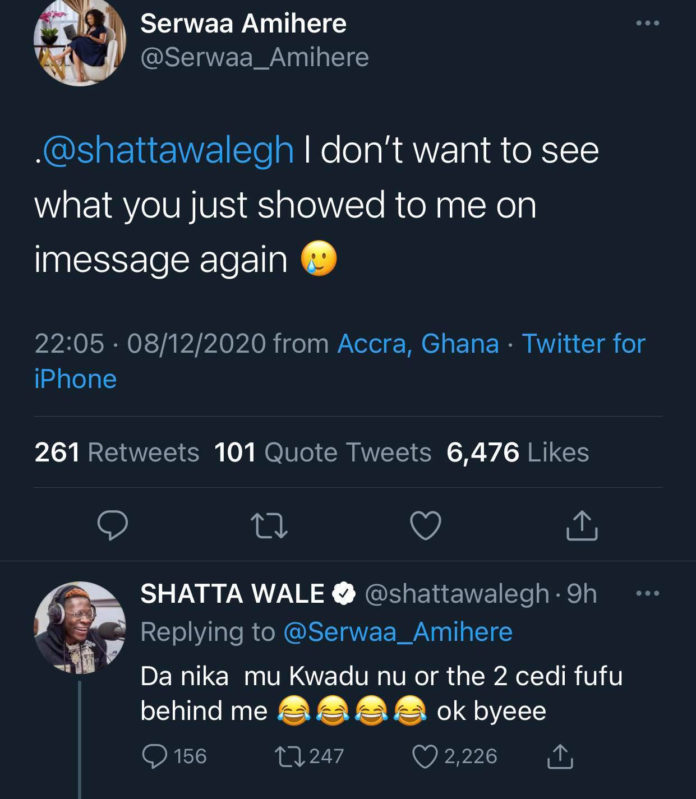View the 101 Quote Tweets list

323,452
